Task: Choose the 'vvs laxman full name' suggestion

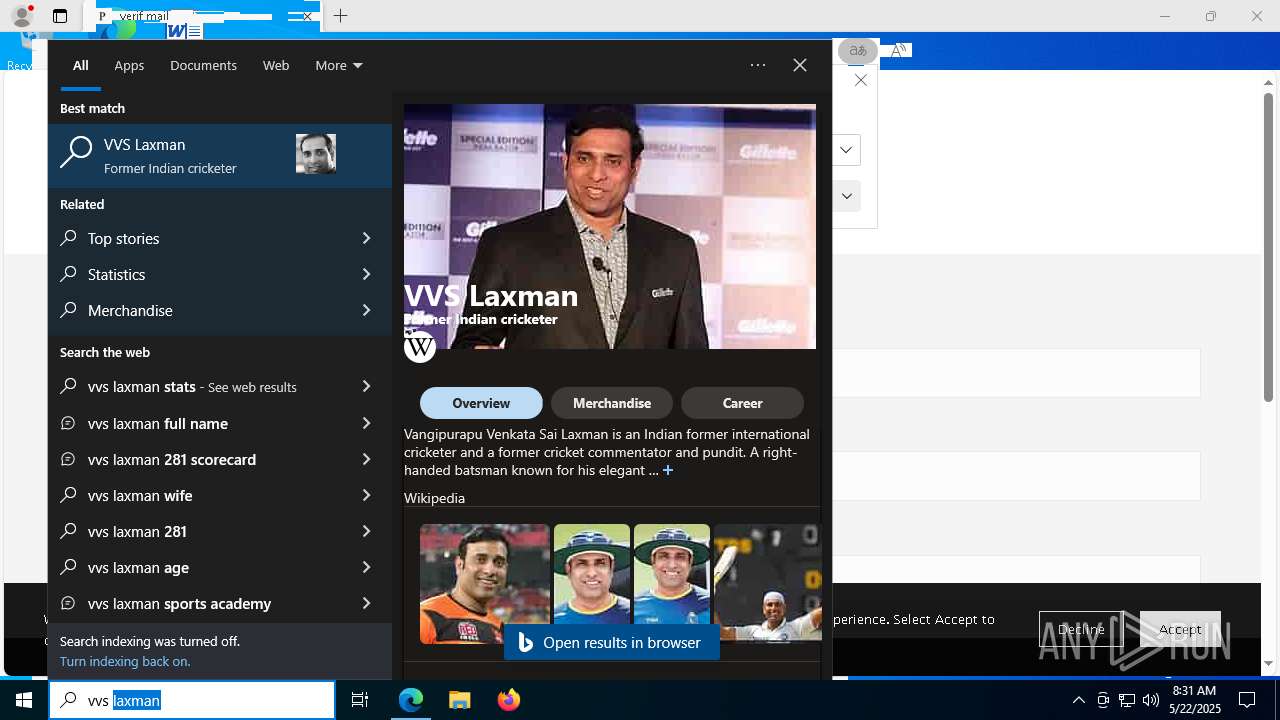Action: tap(220, 423)
